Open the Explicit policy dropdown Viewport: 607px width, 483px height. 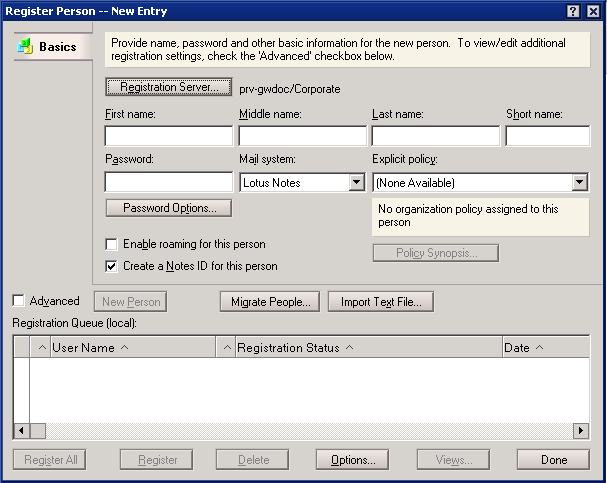580,182
